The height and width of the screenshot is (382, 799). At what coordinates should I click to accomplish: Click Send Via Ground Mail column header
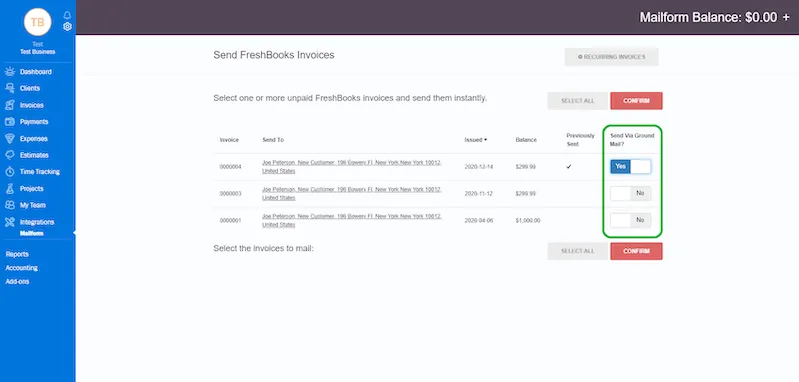click(x=632, y=140)
